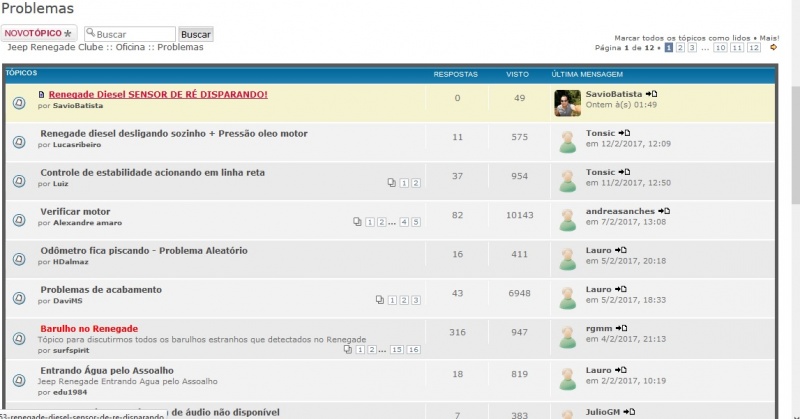Screen dimensions: 800x419
Task: Jump to last post by Lauro dated 2/2/2017
Action: pos(621,370)
